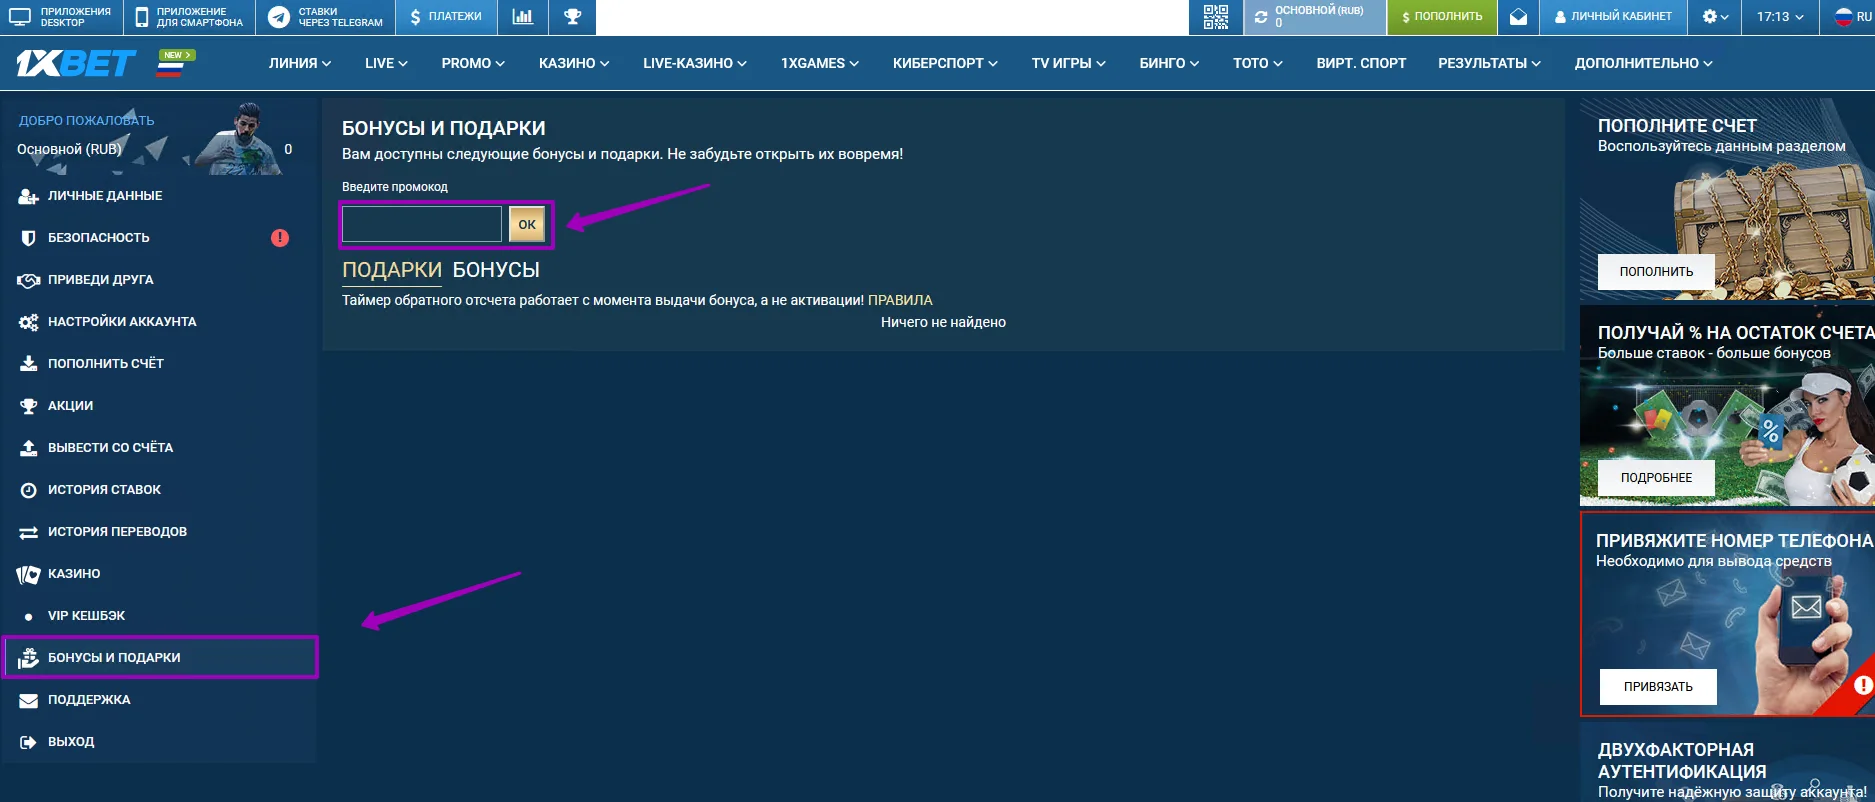
Task: Open Поддержка in sidebar
Action: [159, 700]
